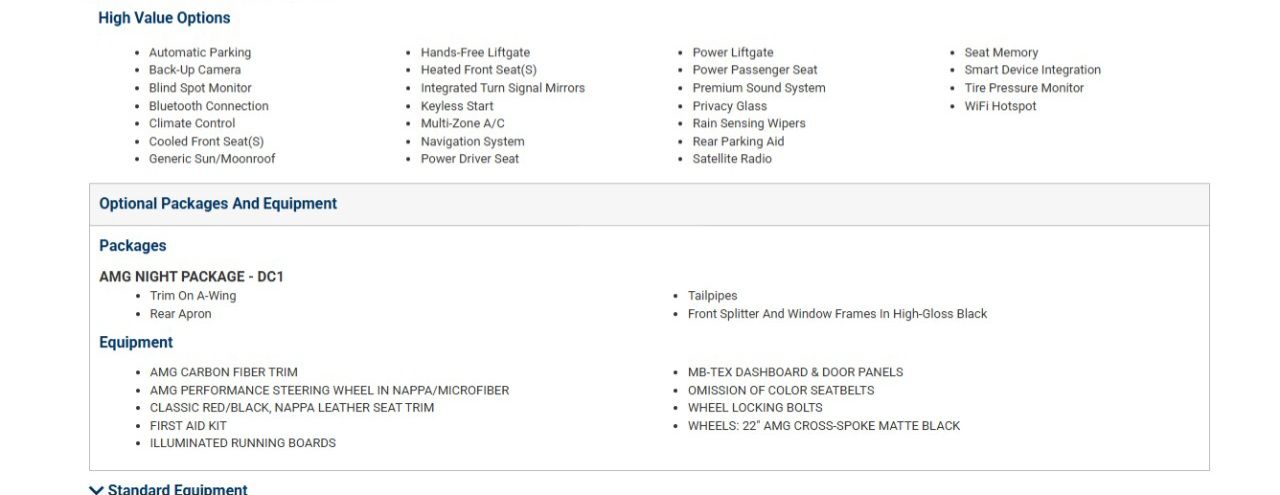Select the High Value Options heading
Image resolution: width=1280 pixels, height=495 pixels.
pyautogui.click(x=164, y=18)
